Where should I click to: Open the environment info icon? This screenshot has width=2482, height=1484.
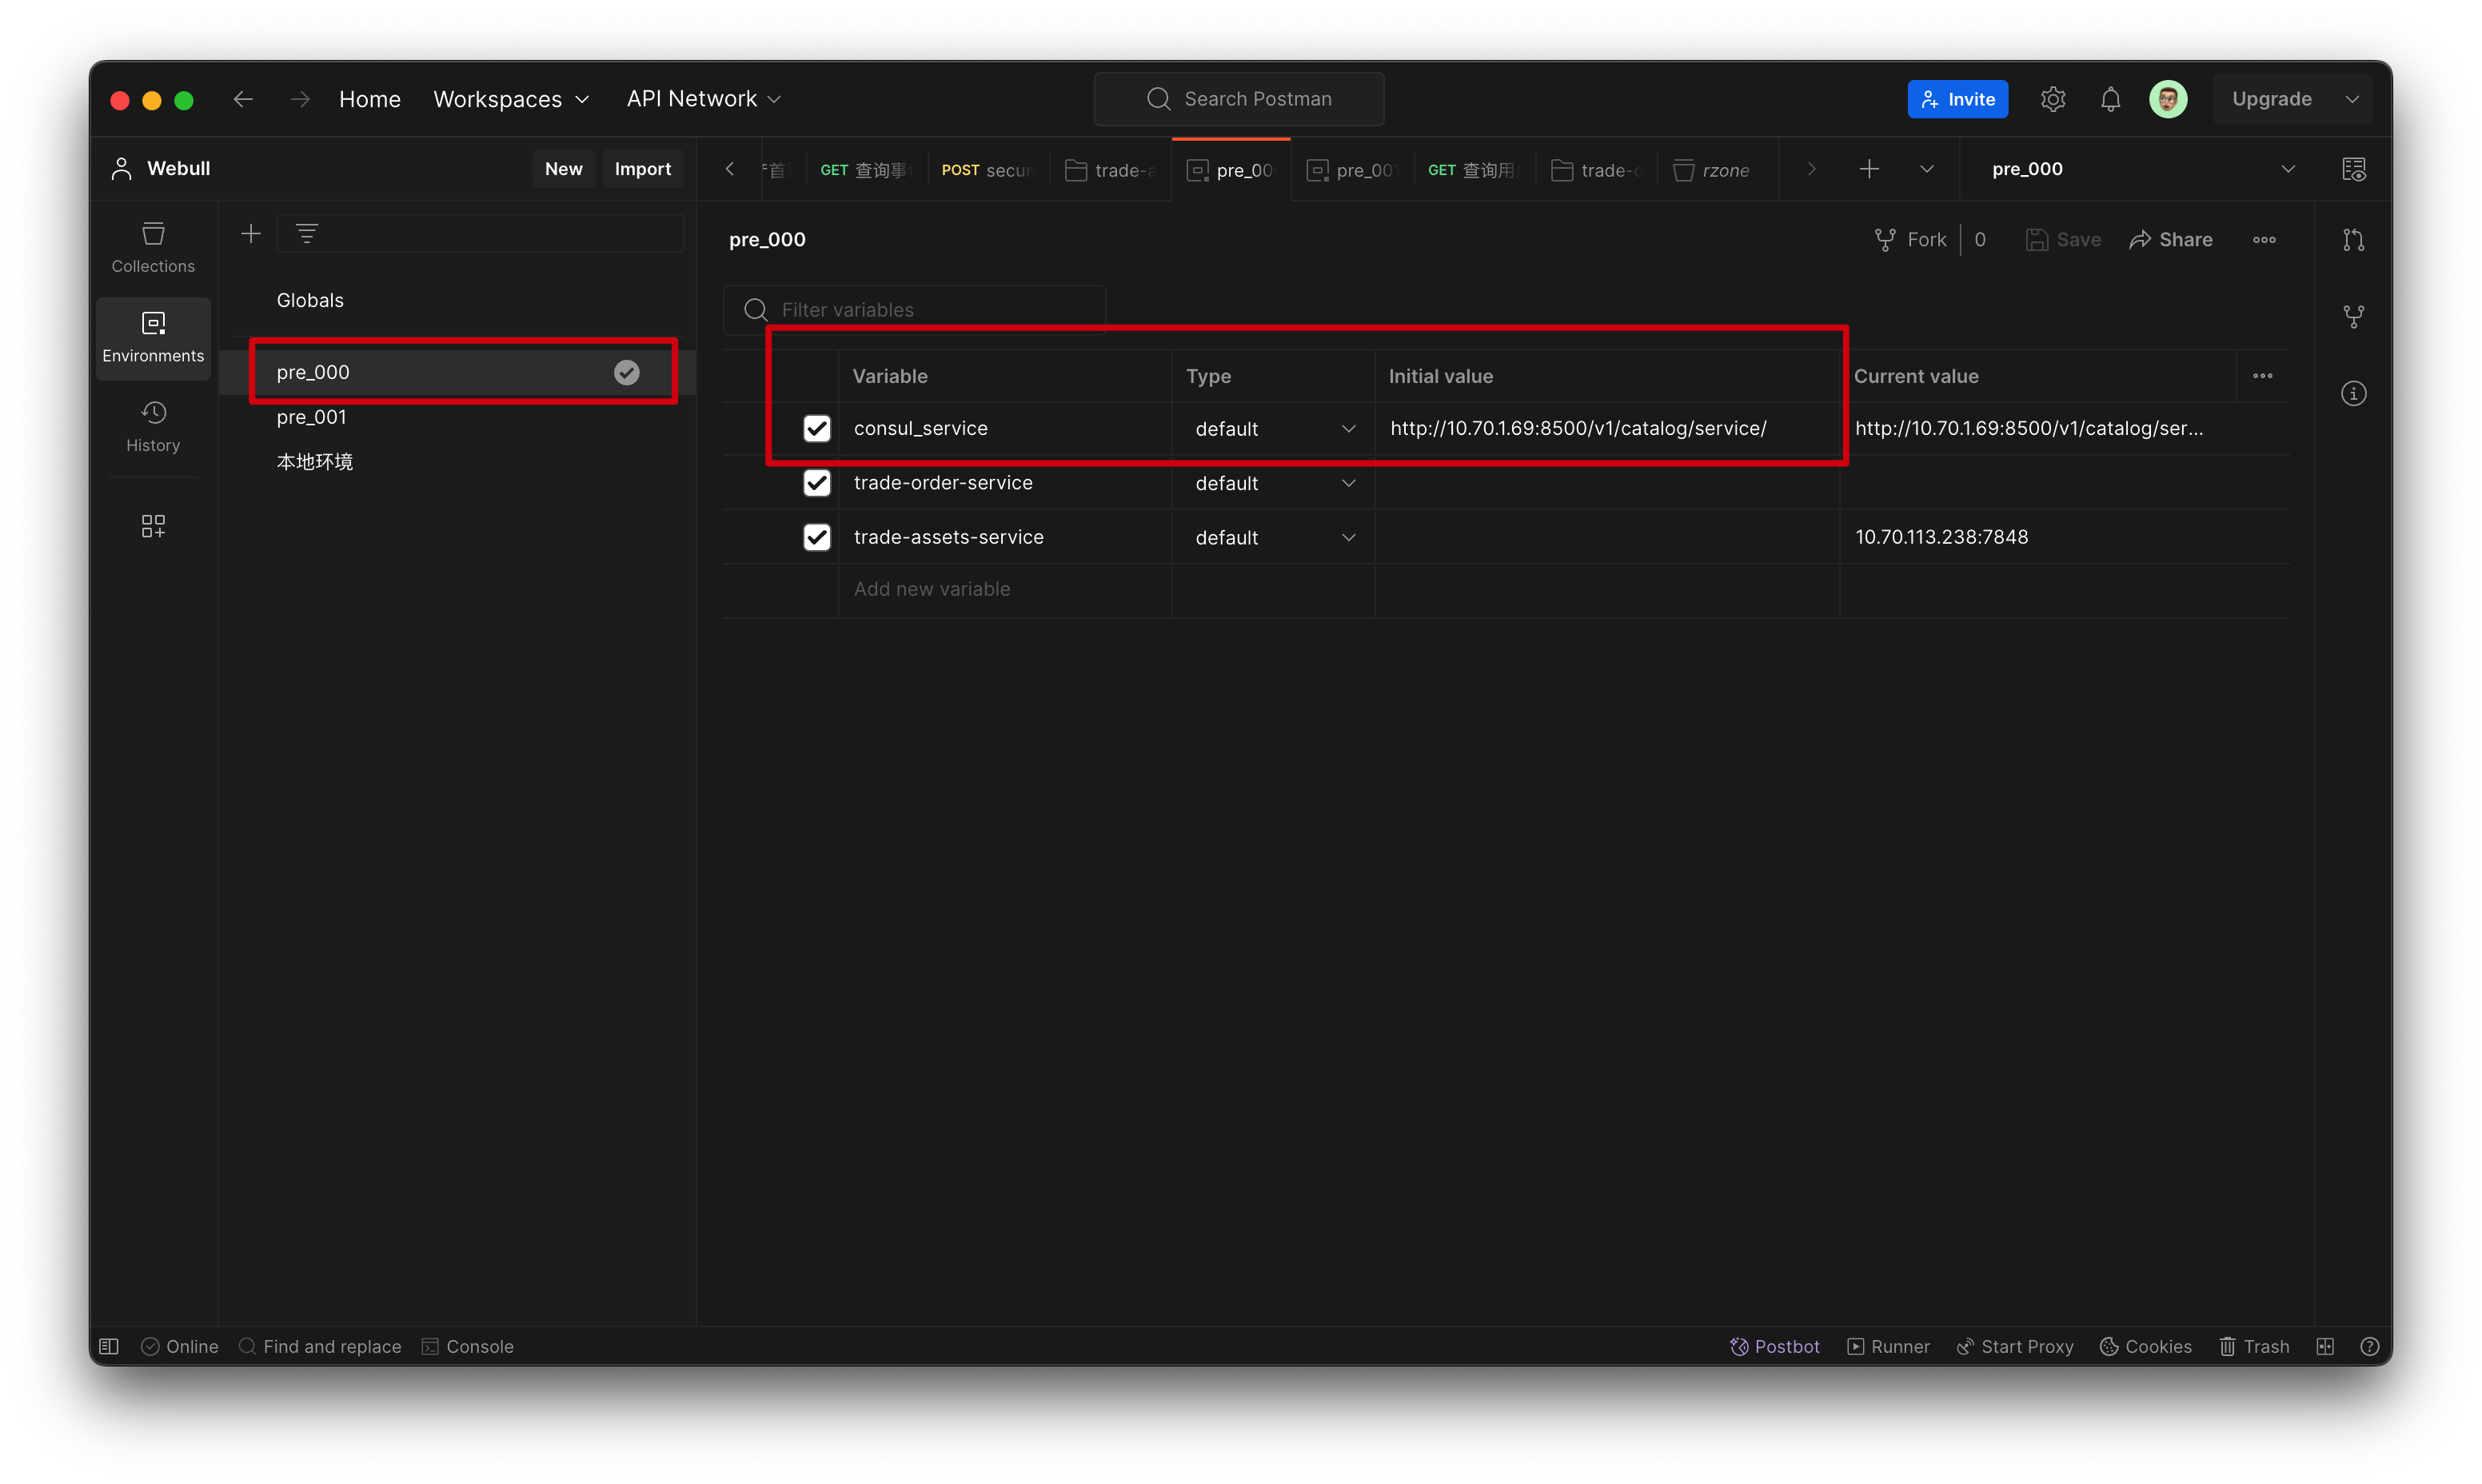tap(2354, 393)
